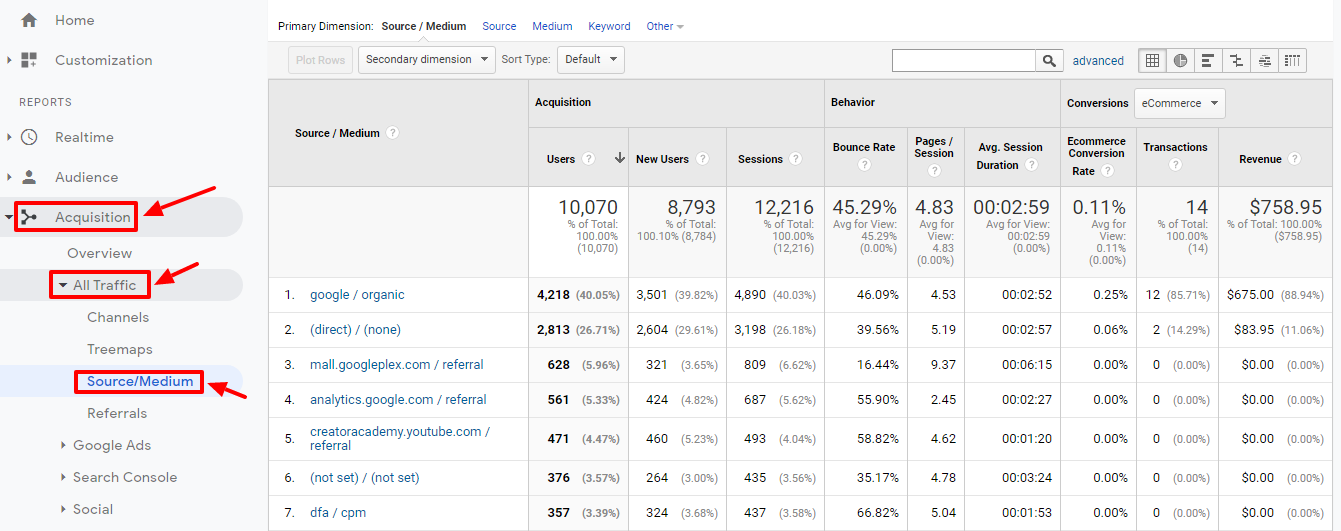Screen dimensions: 1341x531
Task: Switch to Performance bar view
Action: [1208, 60]
